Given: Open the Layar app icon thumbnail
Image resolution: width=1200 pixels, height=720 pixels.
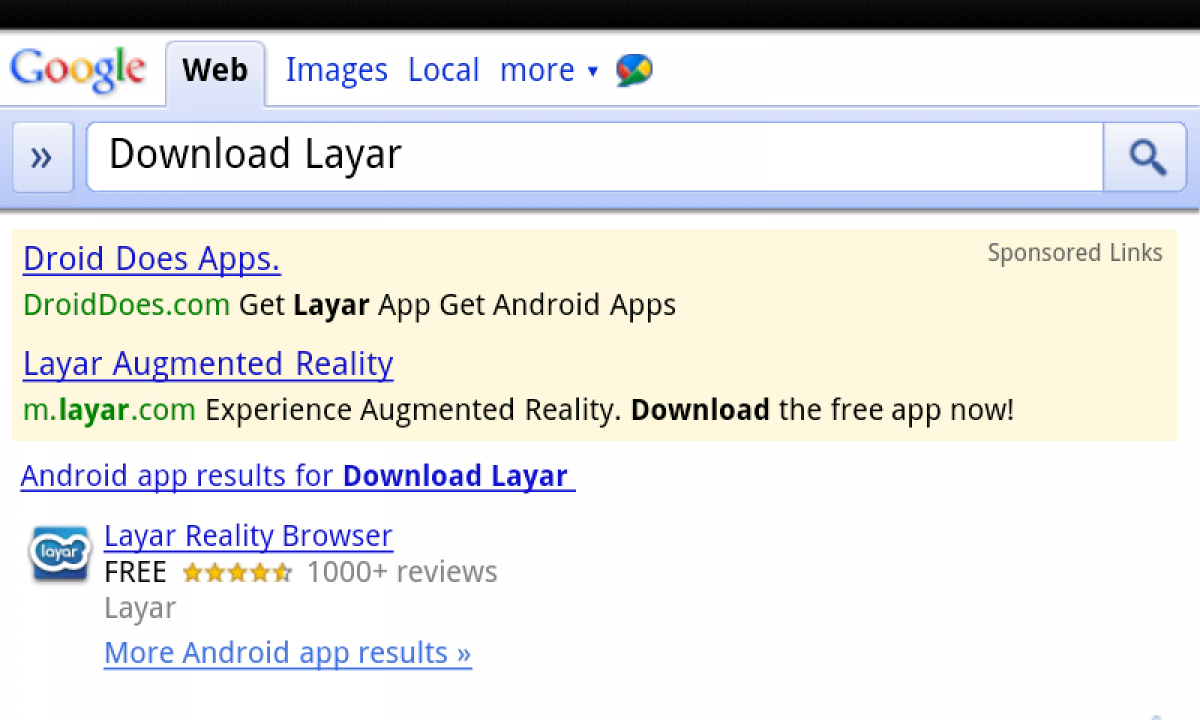Looking at the screenshot, I should (x=60, y=553).
